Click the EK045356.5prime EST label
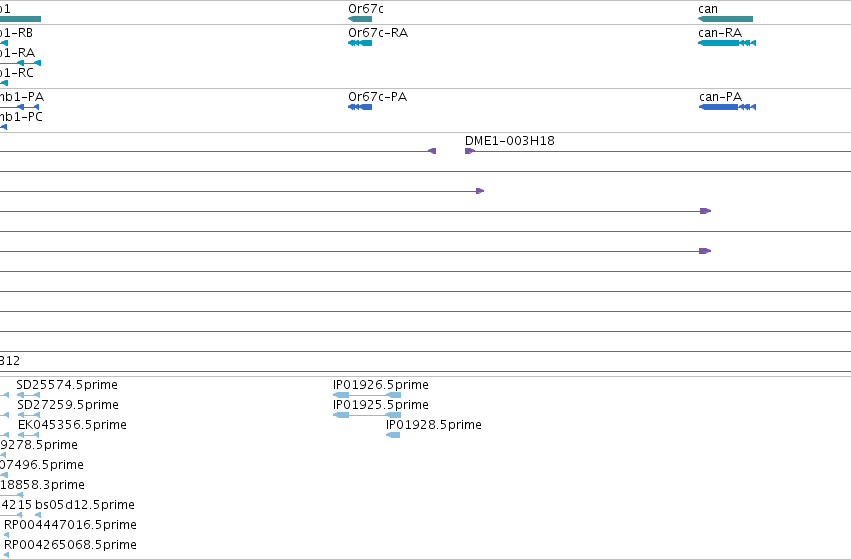The height and width of the screenshot is (560, 851). pyautogui.click(x=72, y=425)
